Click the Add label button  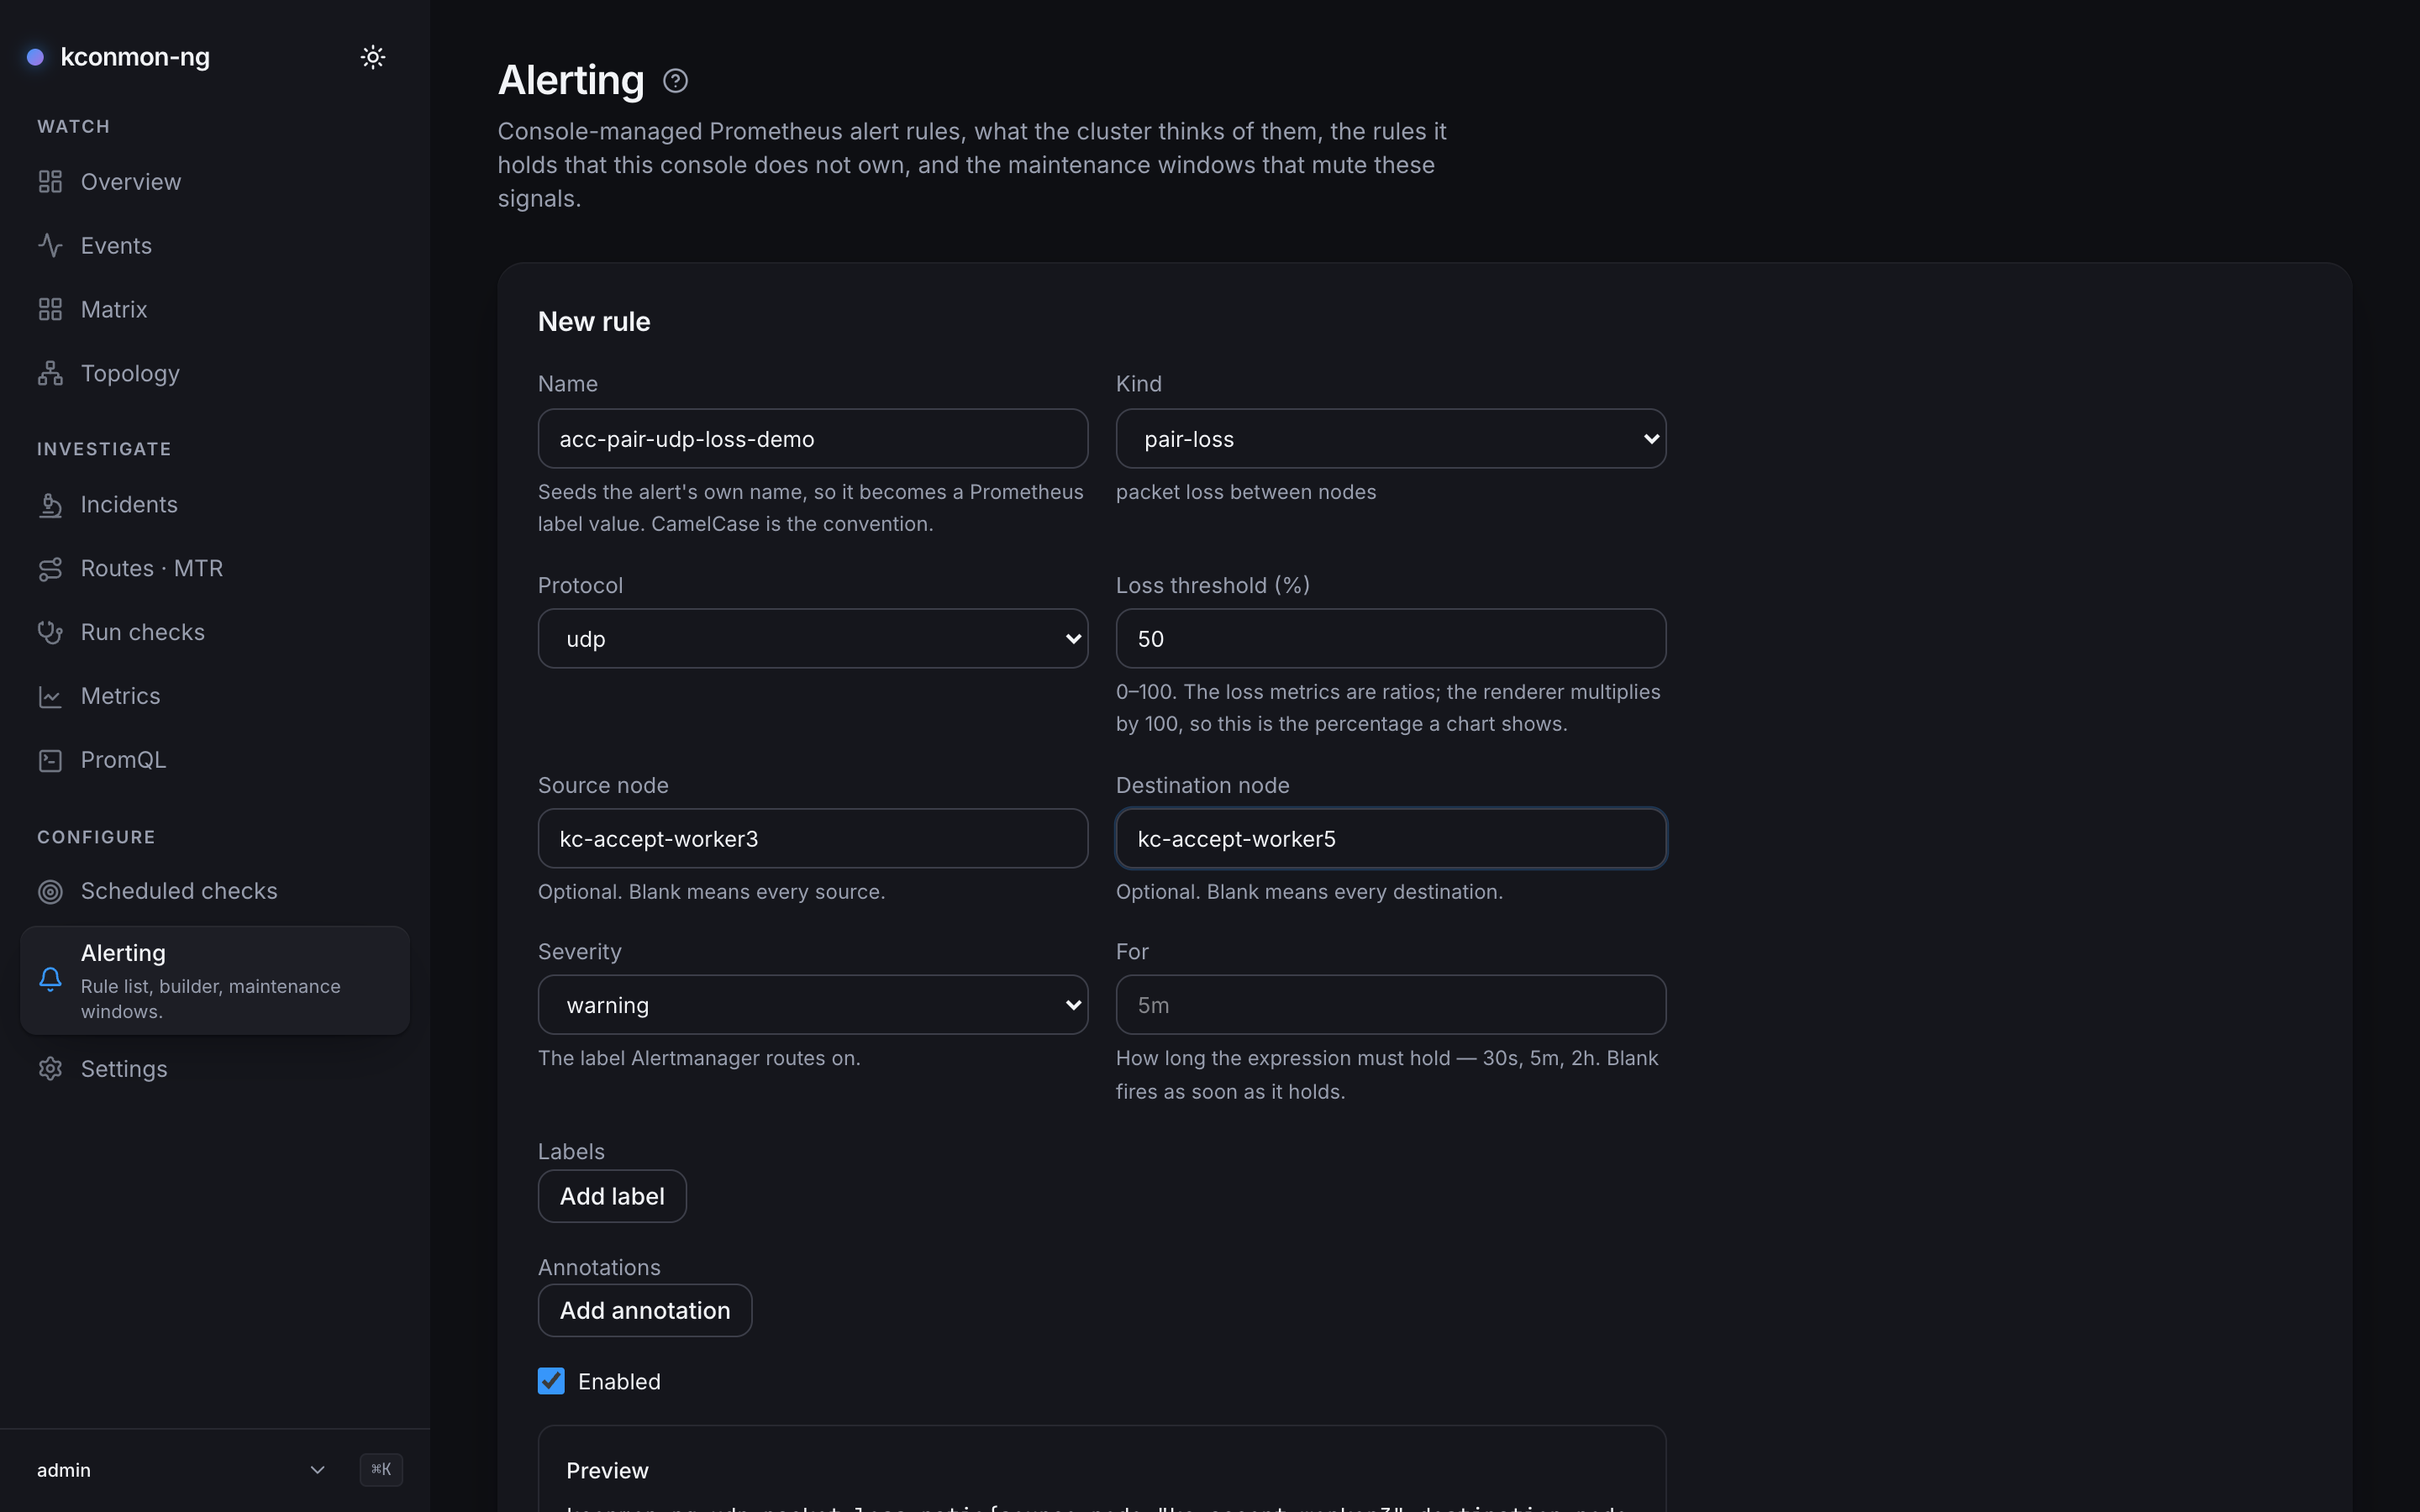pos(612,1196)
